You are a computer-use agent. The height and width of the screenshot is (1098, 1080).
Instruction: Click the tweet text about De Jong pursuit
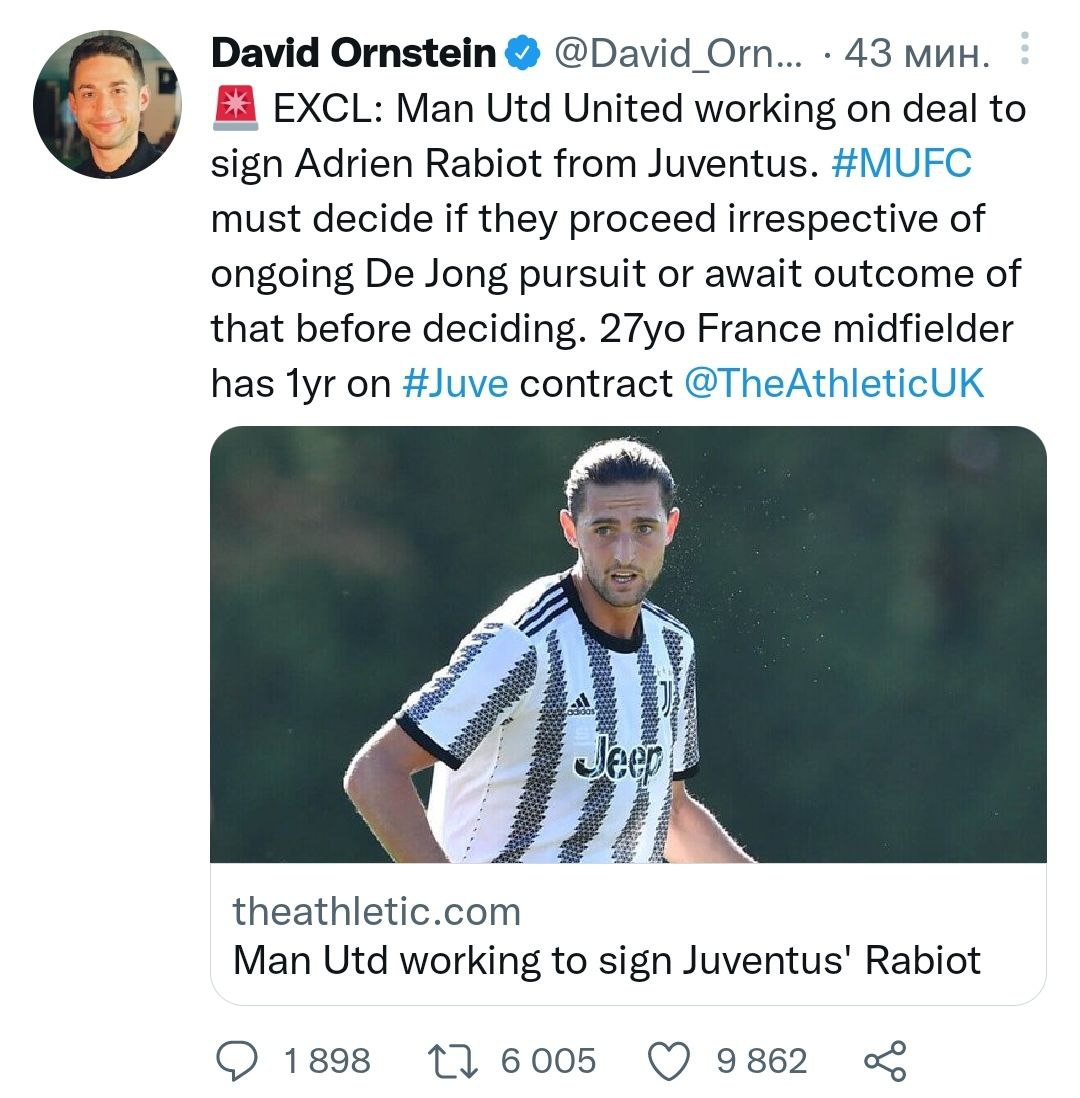615,273
